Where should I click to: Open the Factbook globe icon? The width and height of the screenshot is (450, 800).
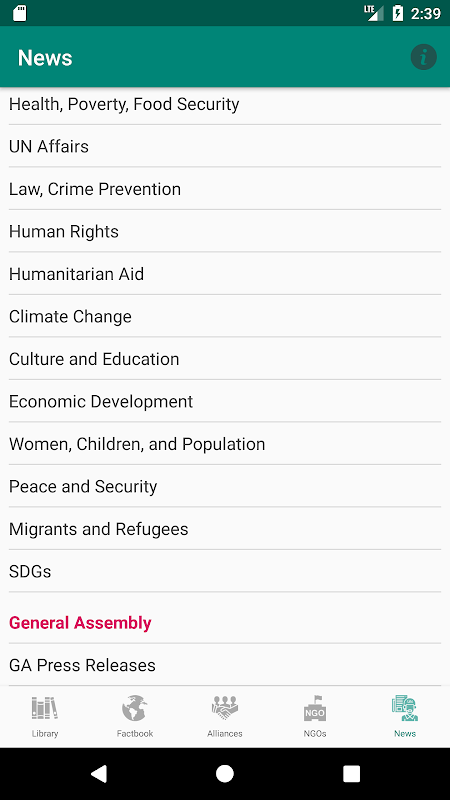point(135,708)
